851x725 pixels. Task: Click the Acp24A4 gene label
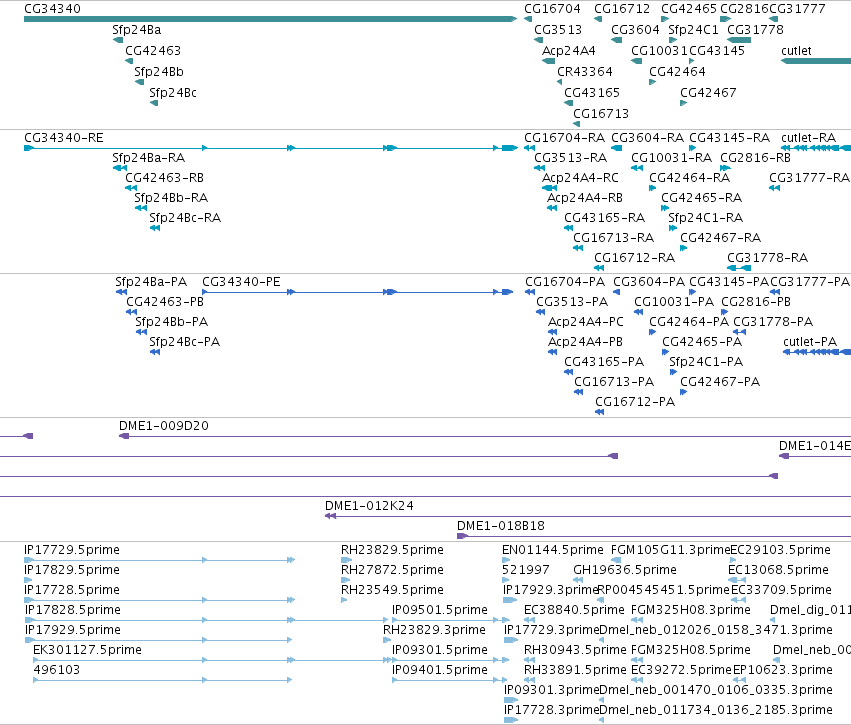click(x=568, y=50)
